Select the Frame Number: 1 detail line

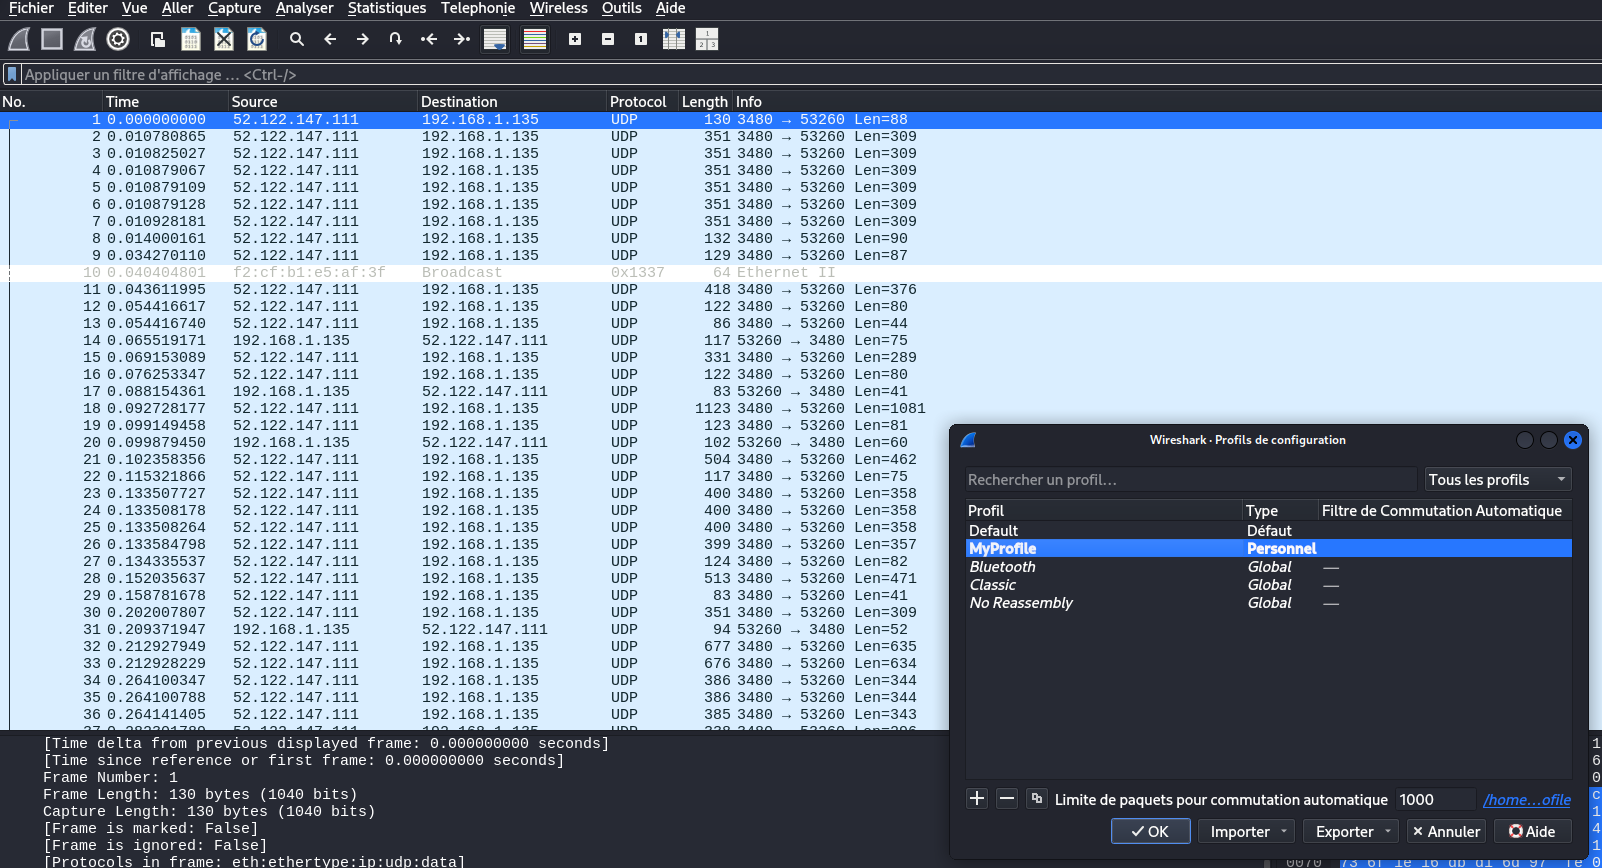110,777
